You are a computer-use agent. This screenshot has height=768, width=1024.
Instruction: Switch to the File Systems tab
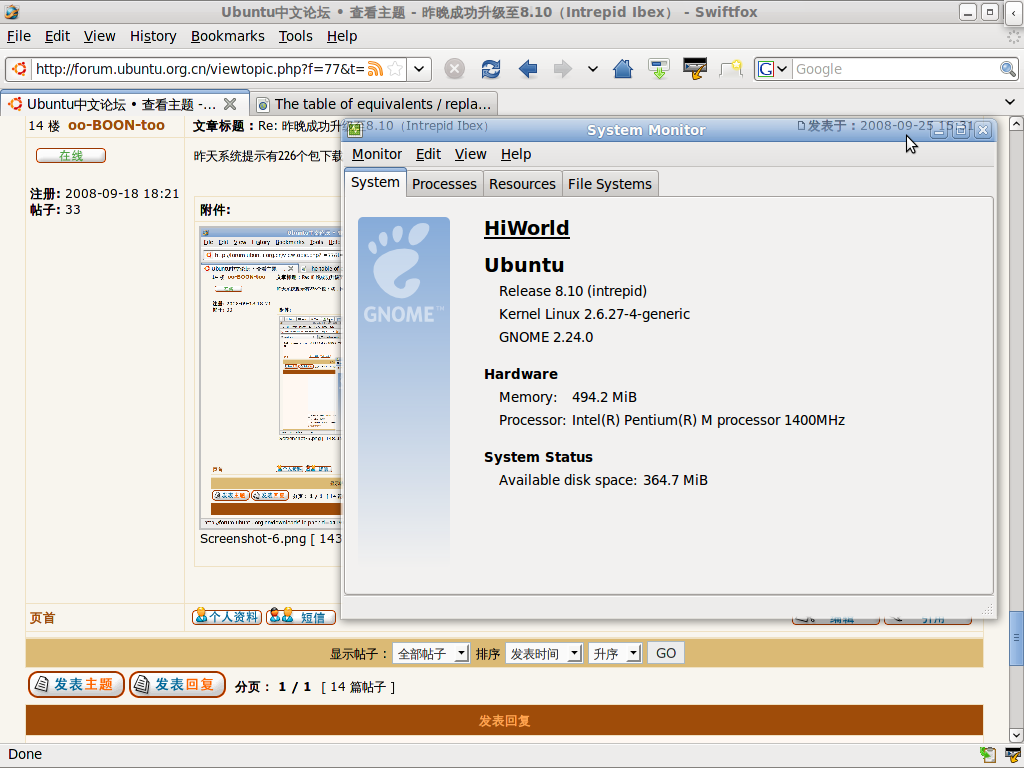click(610, 184)
